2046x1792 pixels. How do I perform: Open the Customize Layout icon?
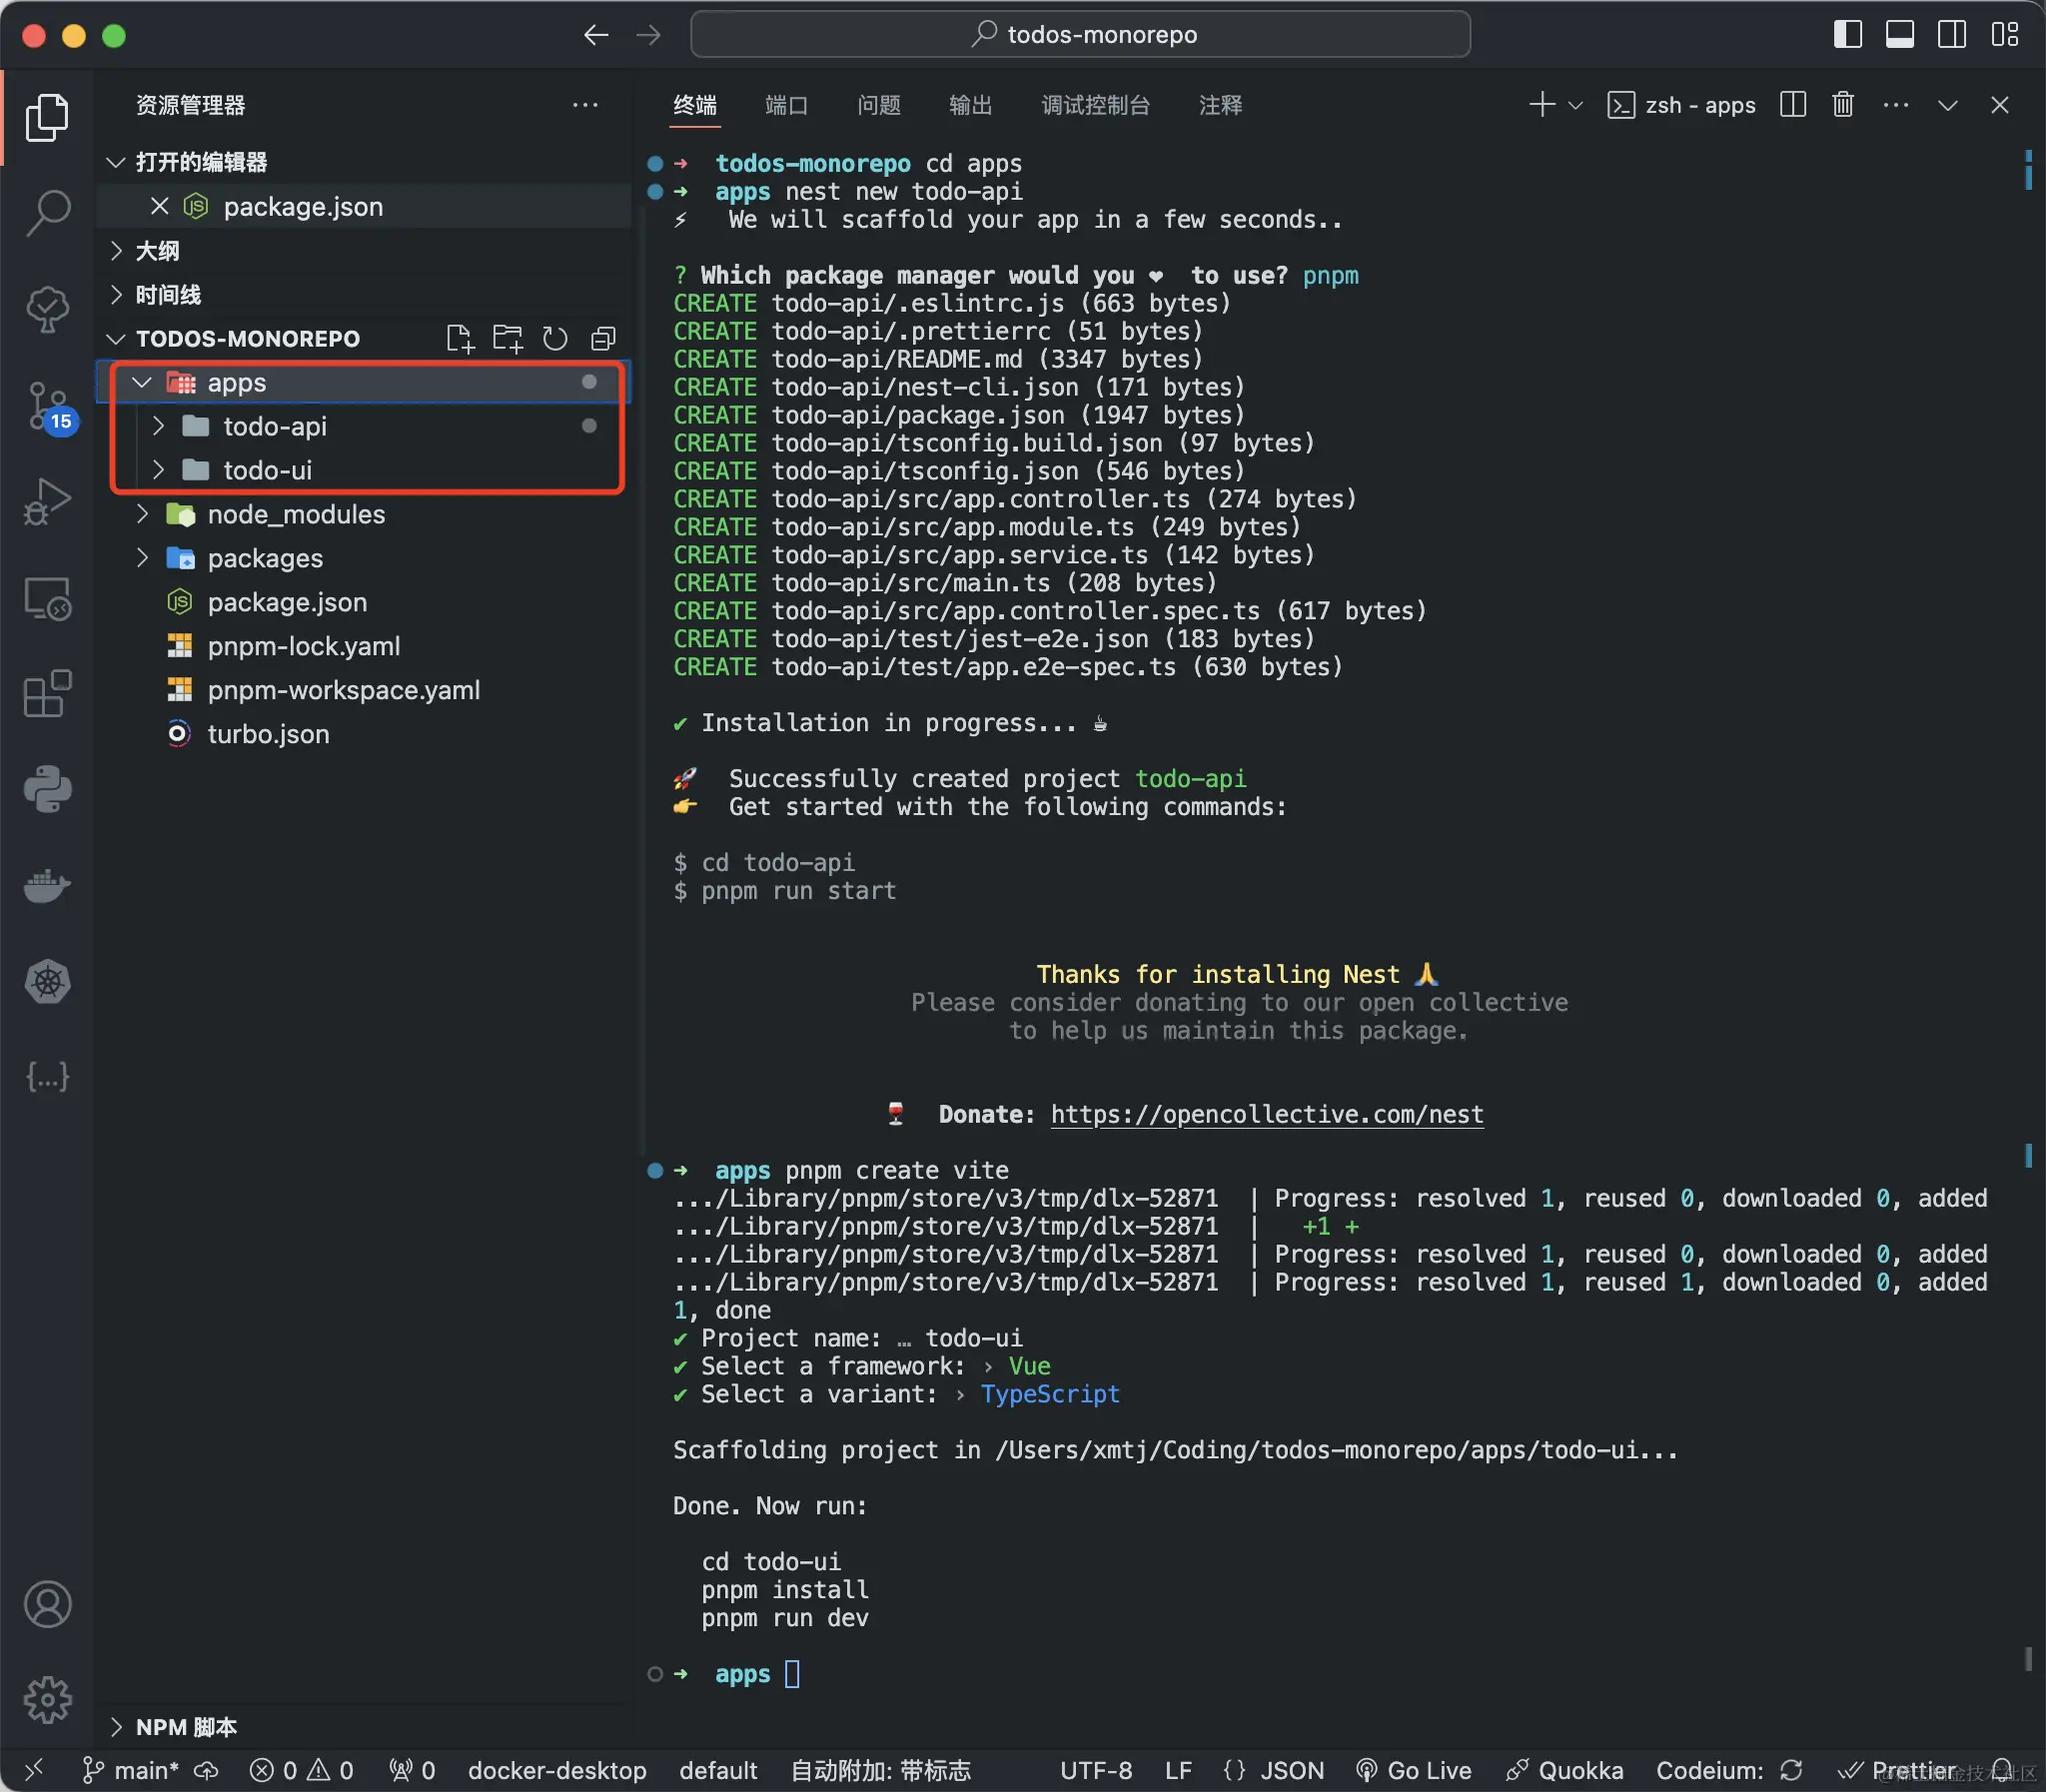pyautogui.click(x=2005, y=35)
